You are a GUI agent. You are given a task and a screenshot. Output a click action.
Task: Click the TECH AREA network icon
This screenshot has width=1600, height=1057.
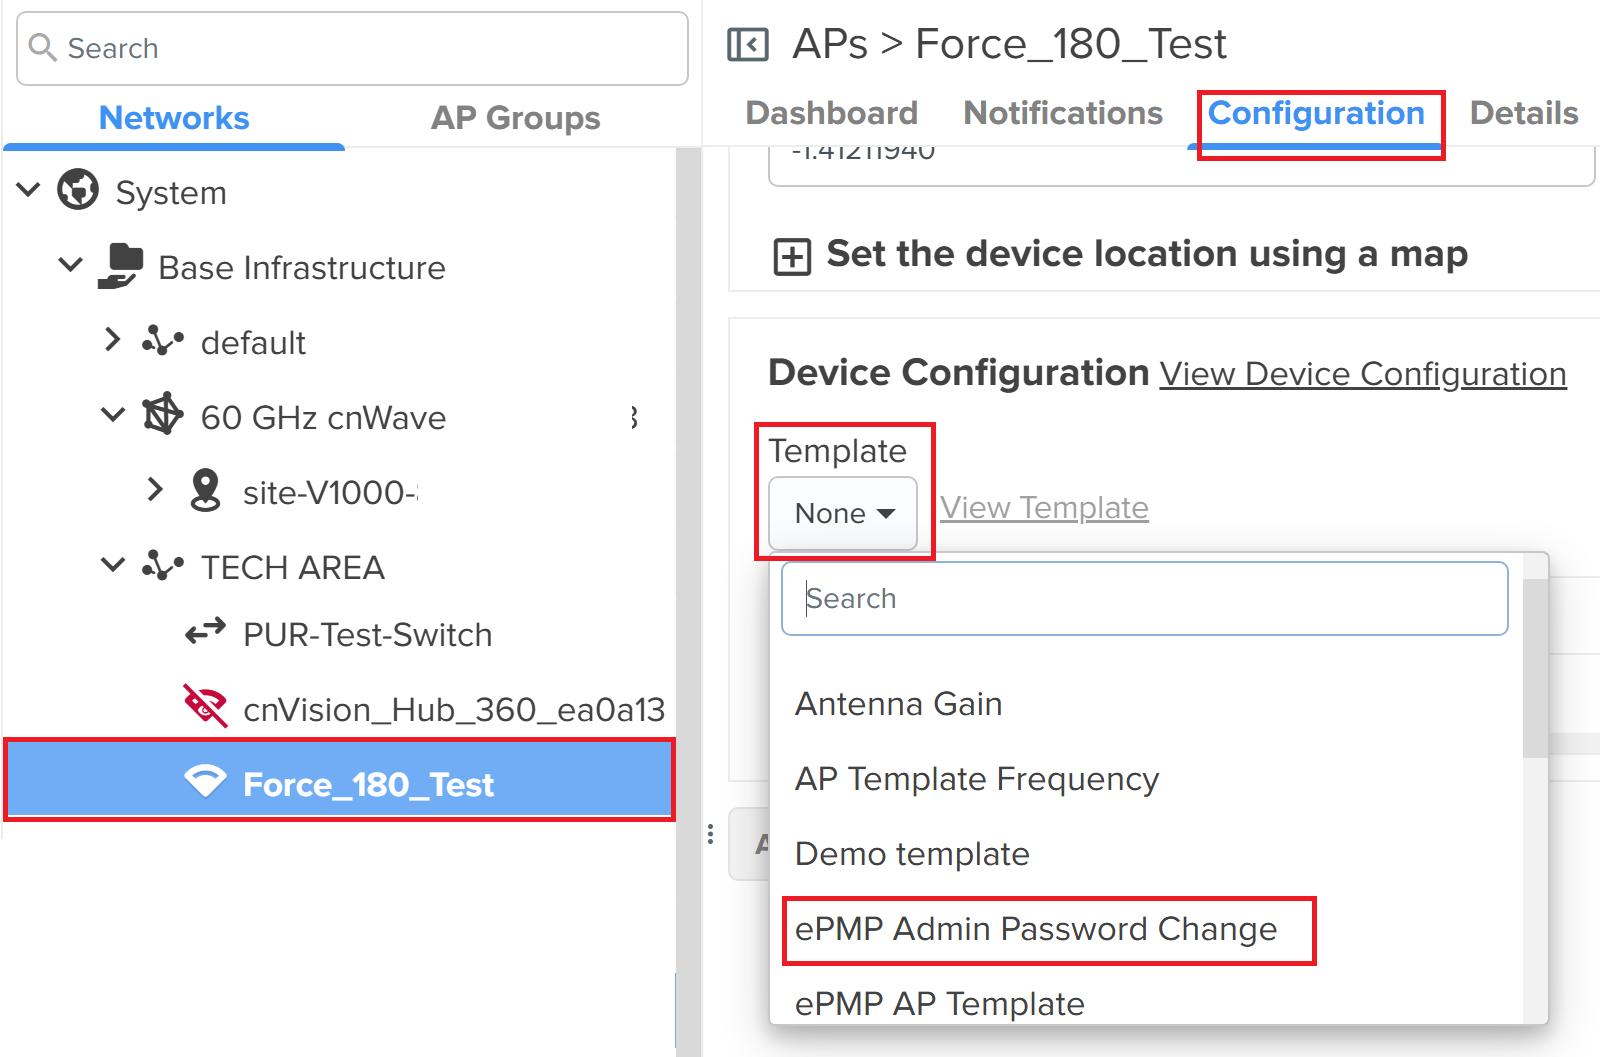coord(162,566)
